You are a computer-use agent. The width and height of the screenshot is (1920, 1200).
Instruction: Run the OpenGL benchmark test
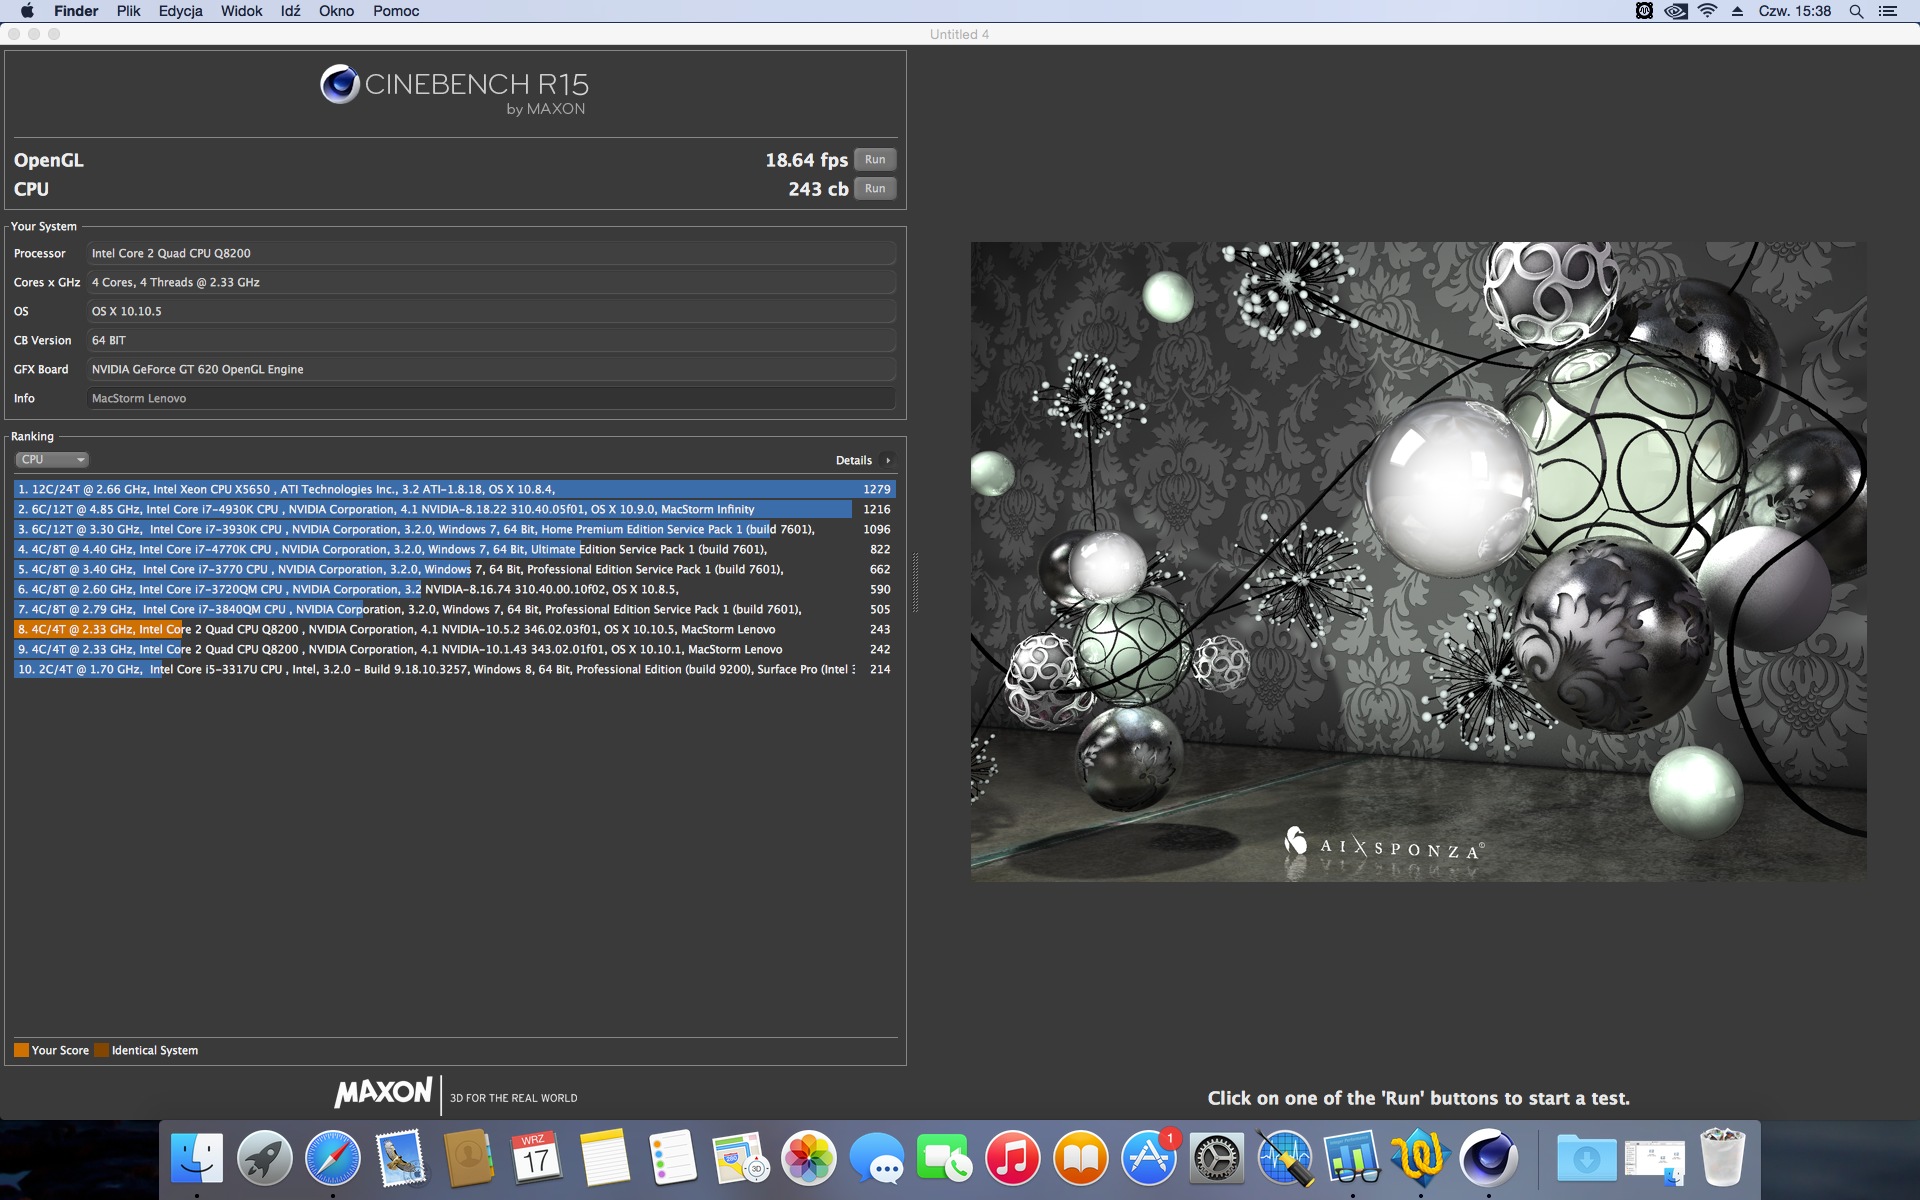click(x=874, y=160)
